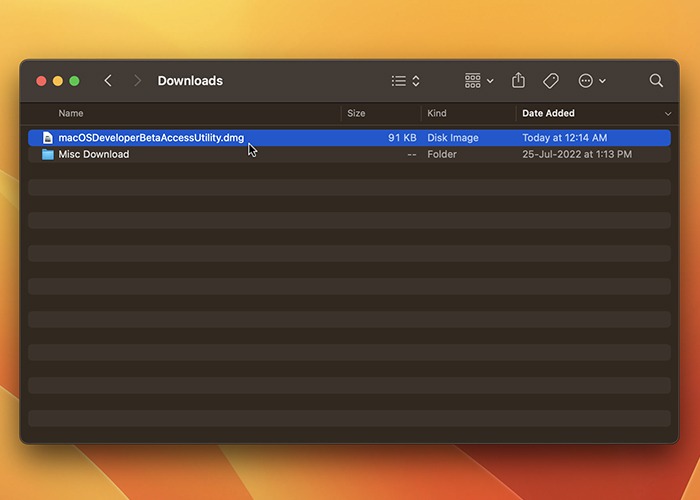Switch to list view icon
700x500 pixels.
399,81
